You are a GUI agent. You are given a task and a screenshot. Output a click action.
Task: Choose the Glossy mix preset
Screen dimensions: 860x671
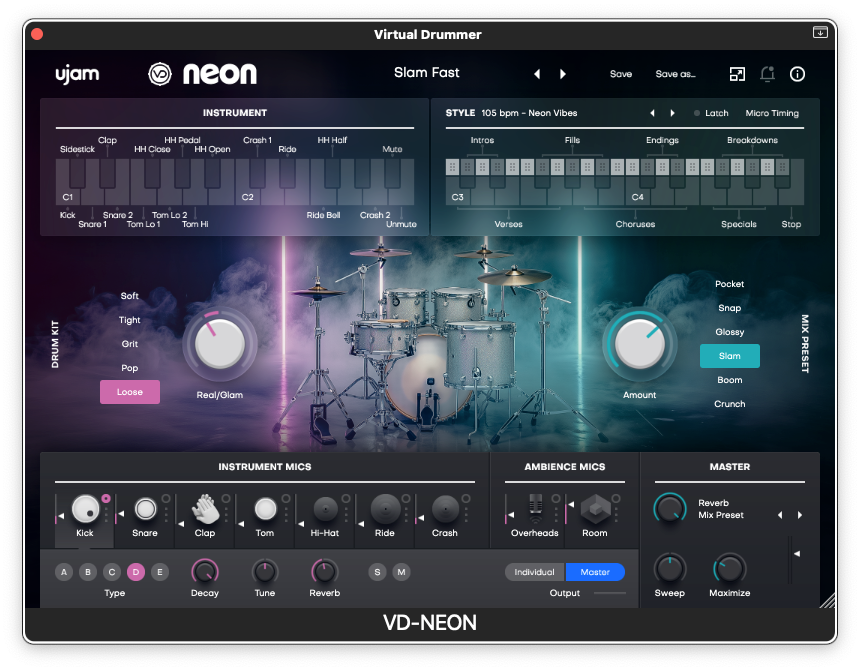click(x=729, y=332)
